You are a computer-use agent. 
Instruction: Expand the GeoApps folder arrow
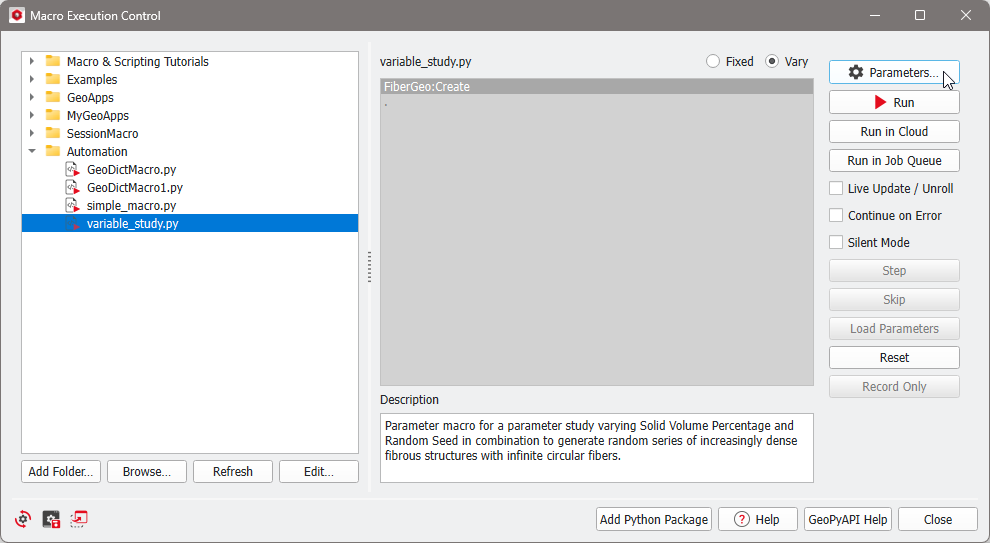pyautogui.click(x=32, y=97)
